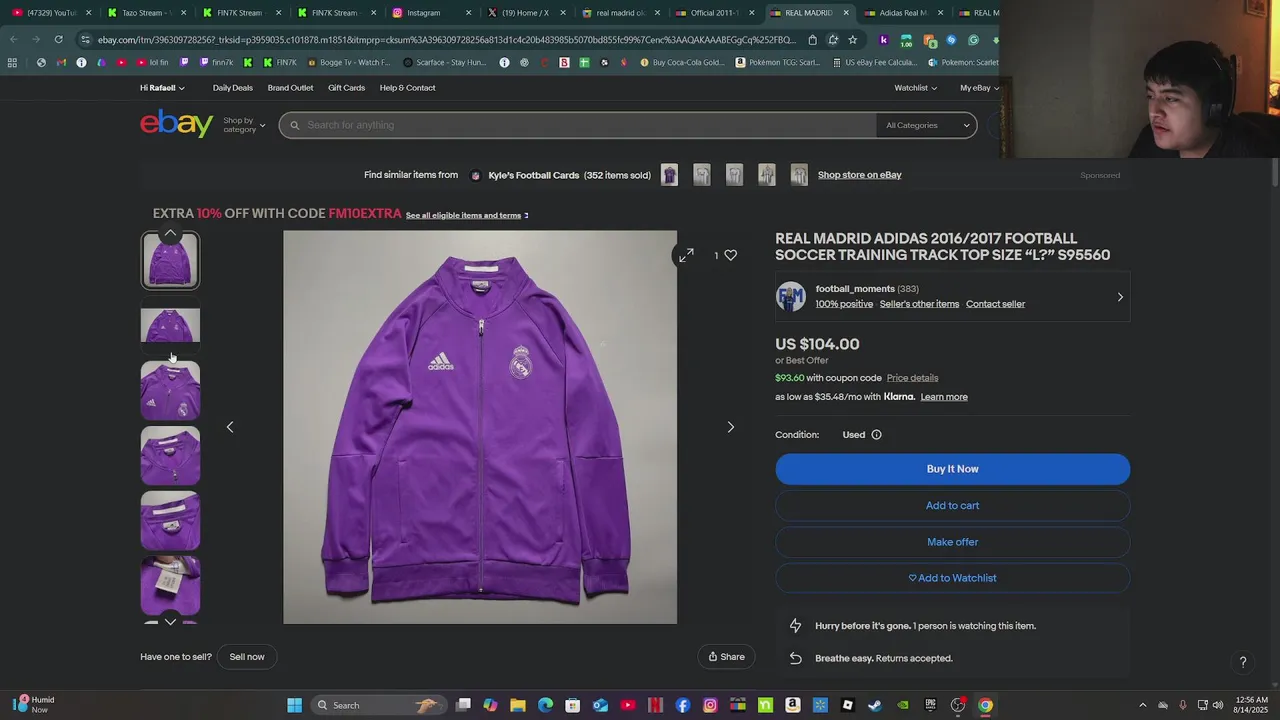Select the first jacket thumbnail
Screen dimensions: 1280x720
(x=170, y=260)
